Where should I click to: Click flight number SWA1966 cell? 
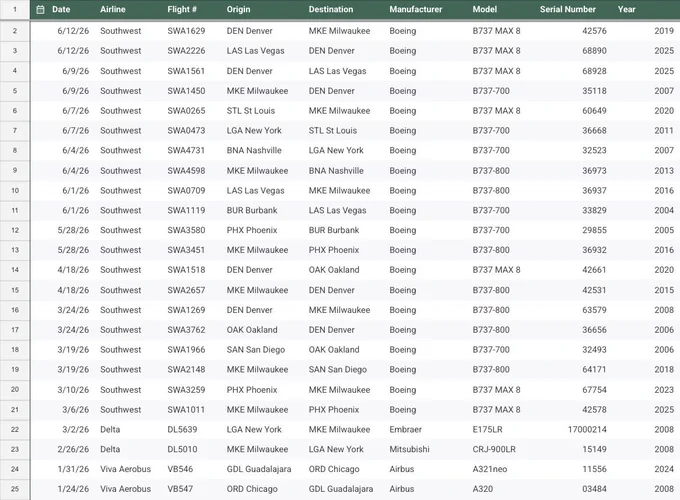pos(186,350)
